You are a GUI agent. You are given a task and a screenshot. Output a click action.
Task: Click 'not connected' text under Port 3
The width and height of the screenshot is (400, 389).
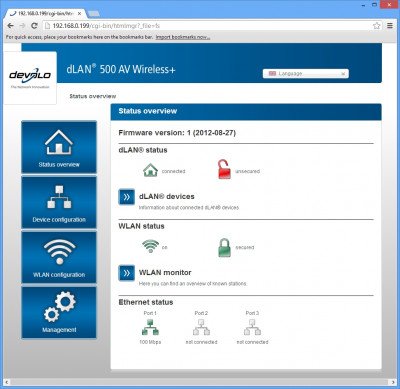[252, 342]
